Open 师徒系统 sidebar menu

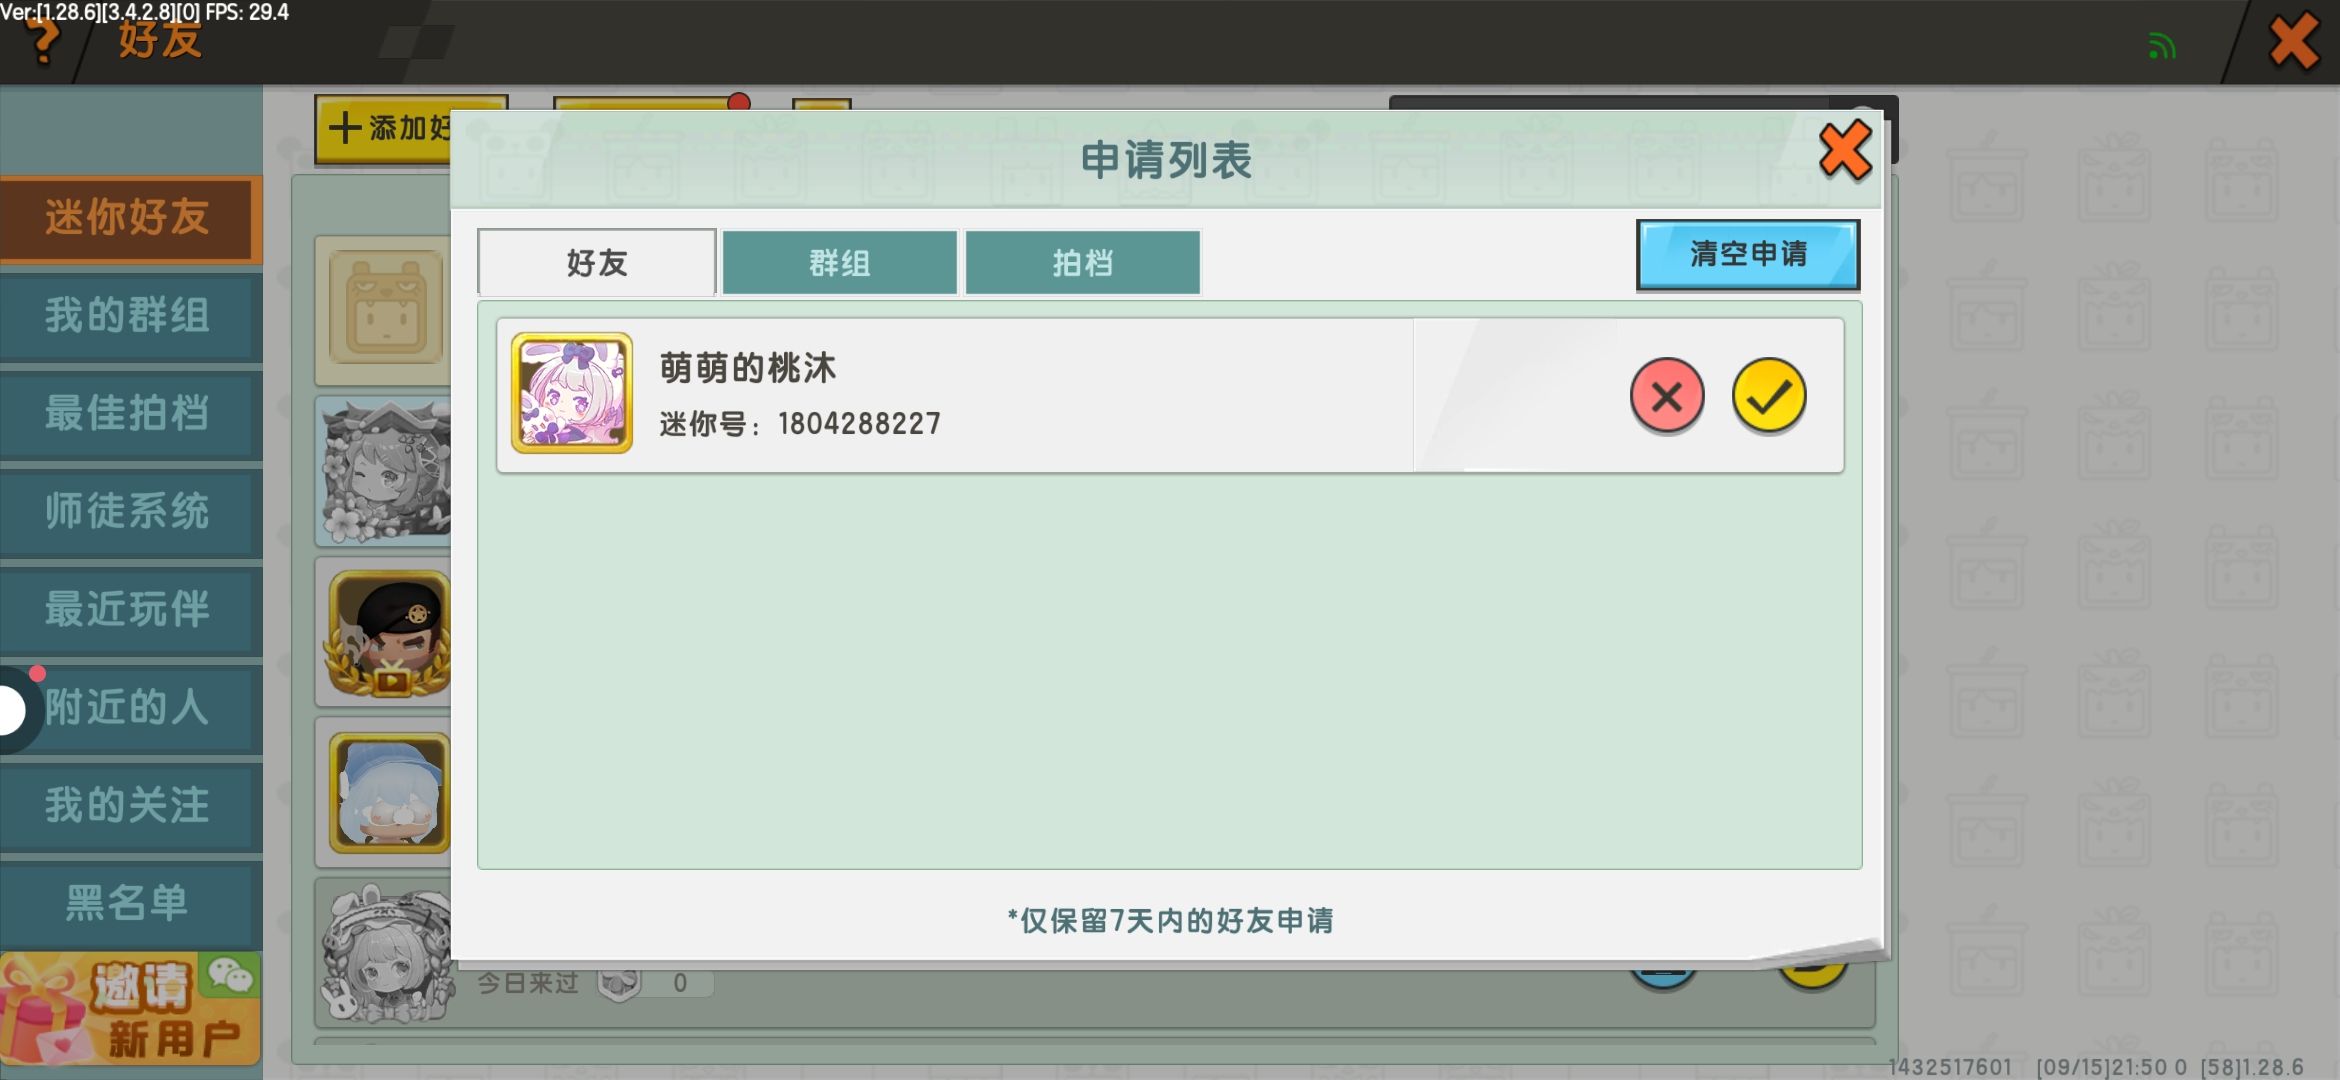128,511
